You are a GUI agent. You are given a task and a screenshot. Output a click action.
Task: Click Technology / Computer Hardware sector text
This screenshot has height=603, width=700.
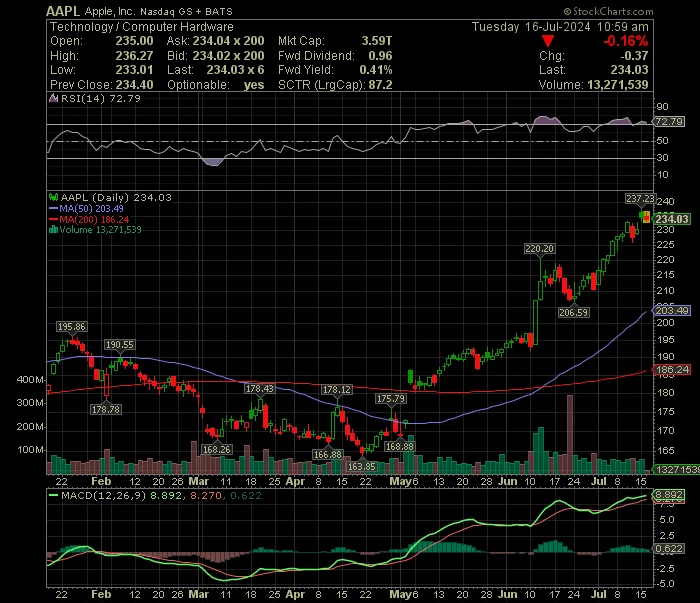(x=142, y=27)
